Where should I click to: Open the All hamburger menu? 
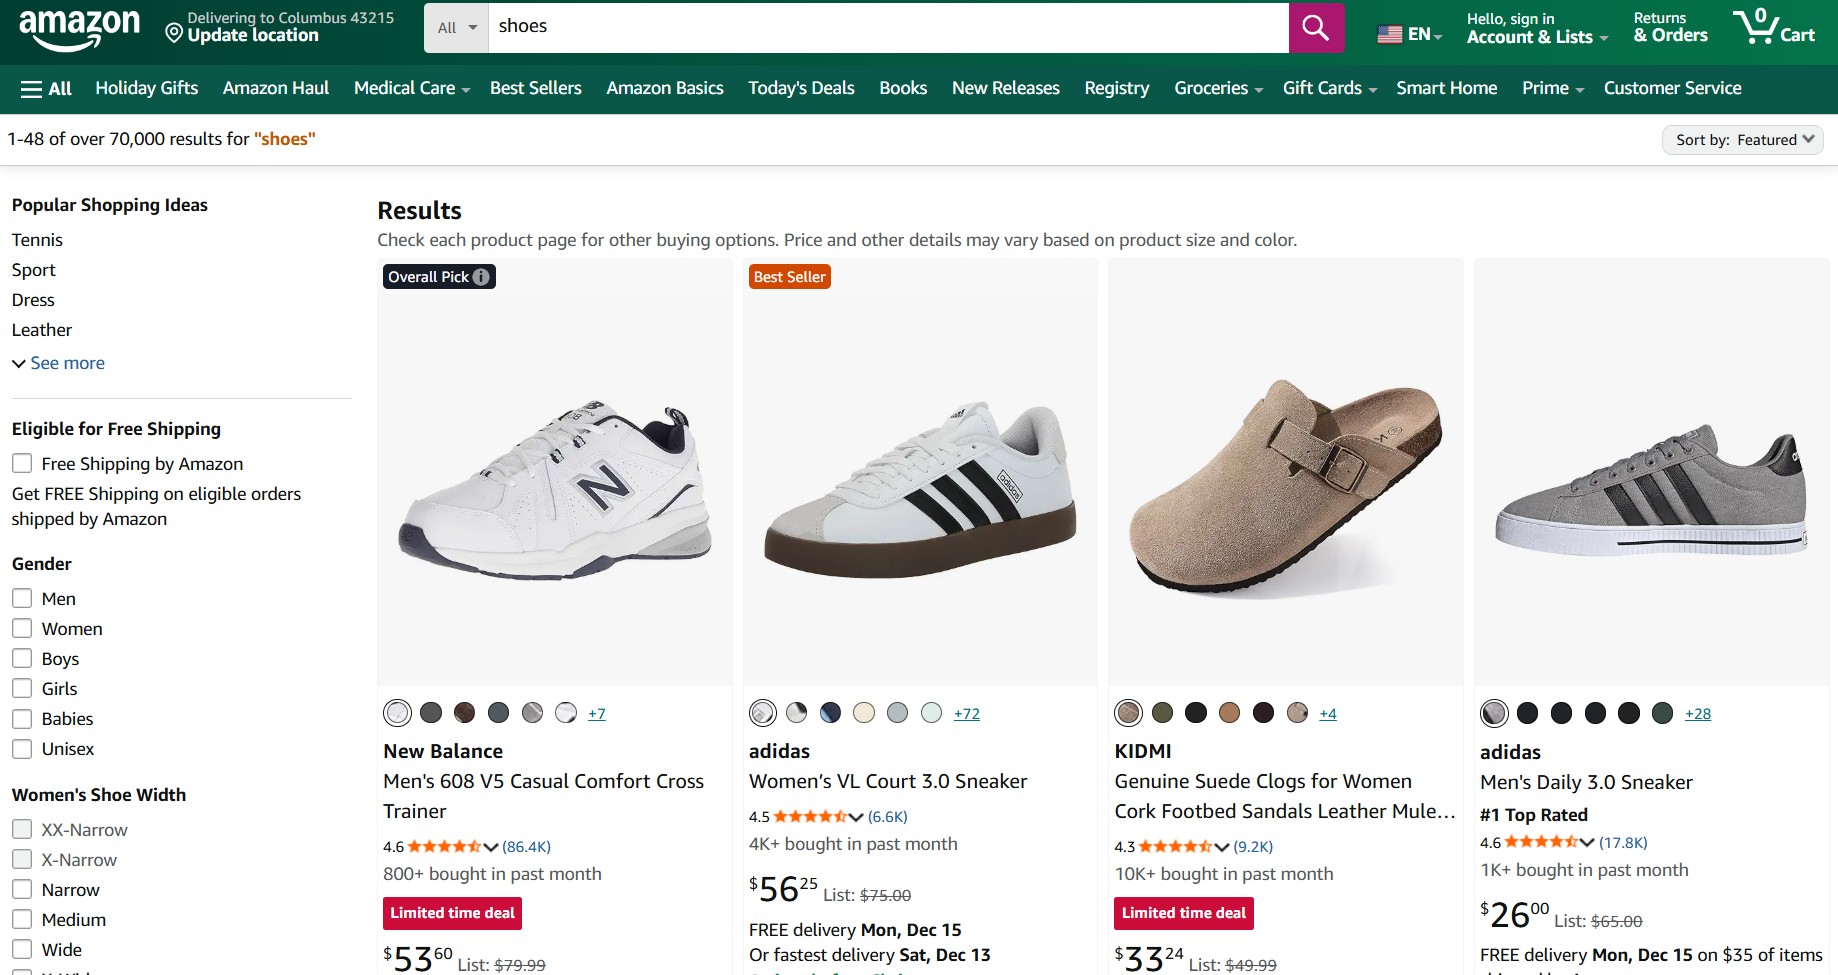pos(44,88)
